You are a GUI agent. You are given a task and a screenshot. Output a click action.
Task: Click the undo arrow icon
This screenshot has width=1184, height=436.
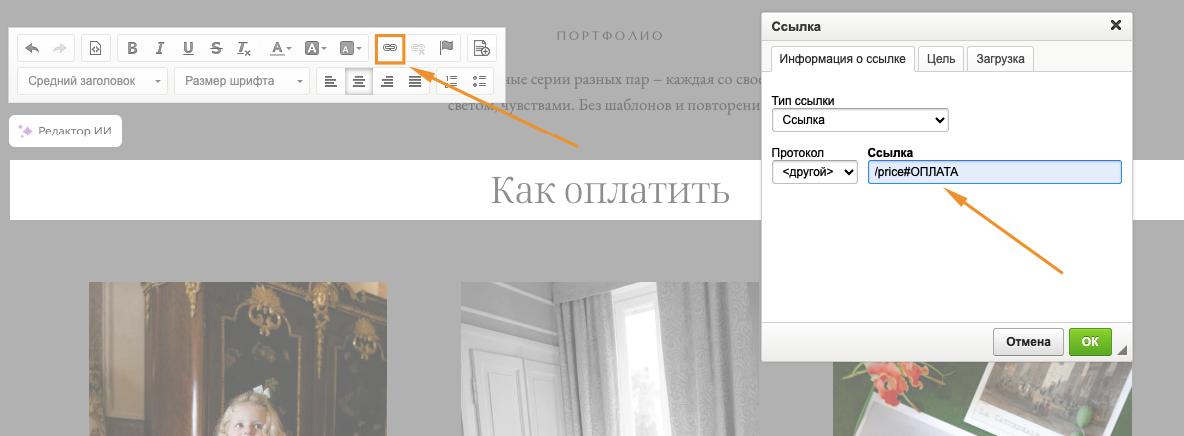[x=32, y=47]
